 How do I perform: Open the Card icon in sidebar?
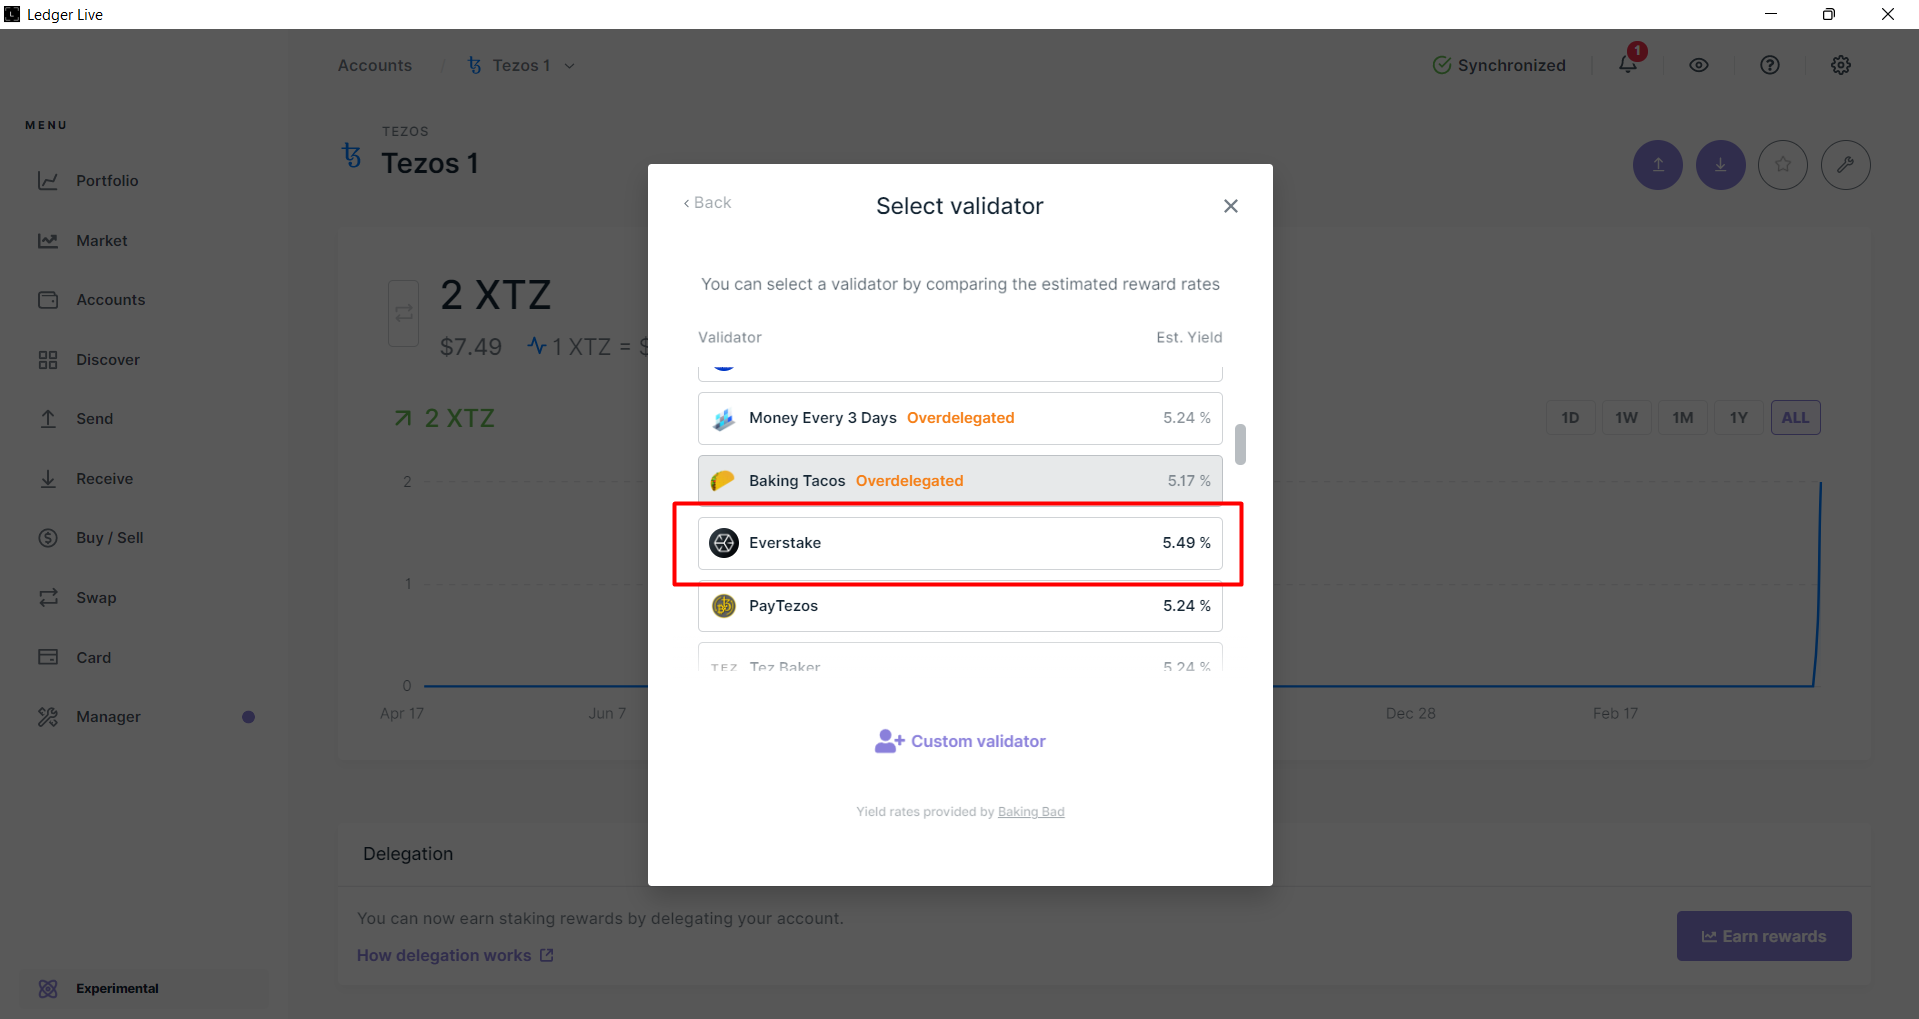[x=48, y=657]
